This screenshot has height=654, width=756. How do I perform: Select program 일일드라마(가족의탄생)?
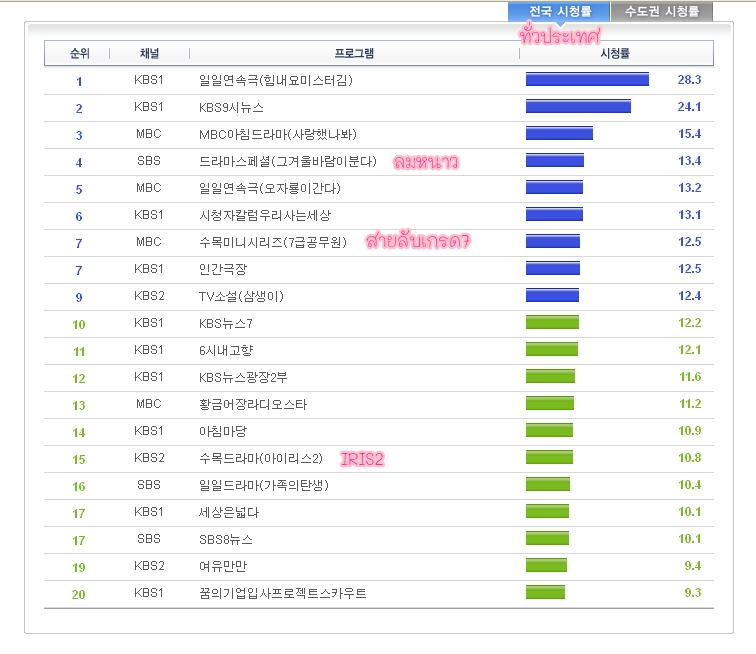coord(264,485)
